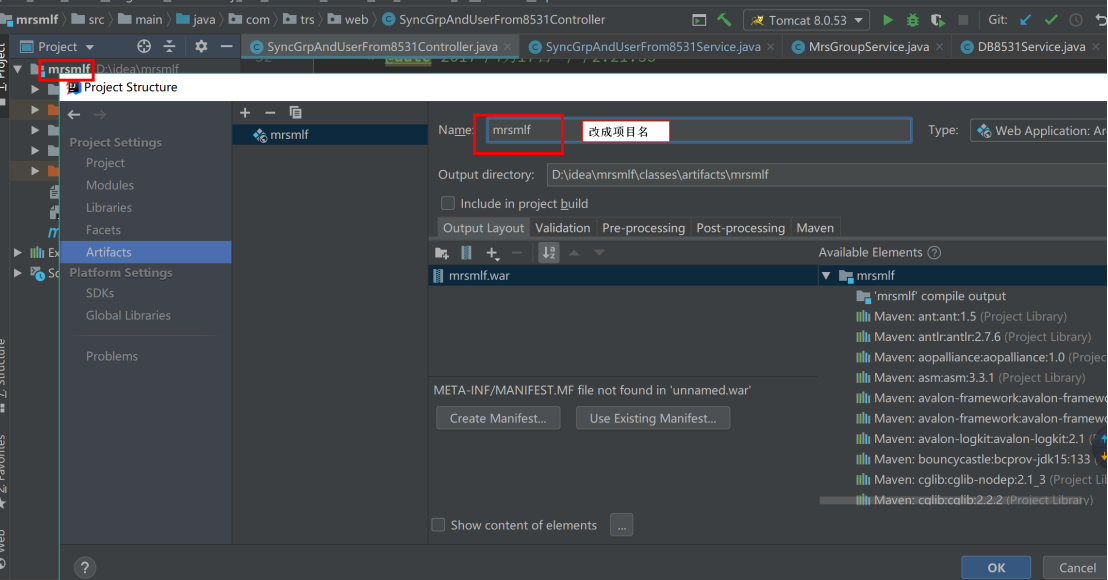This screenshot has height=580, width=1108.
Task: Update project with Git blue arrow
Action: [1025, 20]
